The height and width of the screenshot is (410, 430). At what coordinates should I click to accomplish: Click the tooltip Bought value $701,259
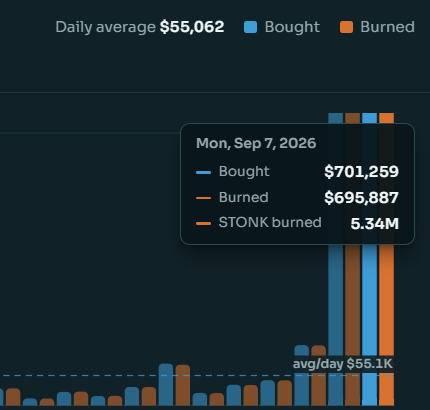[x=361, y=172]
